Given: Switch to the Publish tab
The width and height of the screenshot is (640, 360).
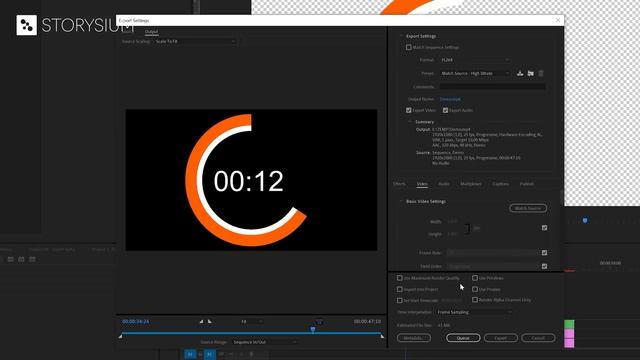Looking at the screenshot, I should pos(527,184).
